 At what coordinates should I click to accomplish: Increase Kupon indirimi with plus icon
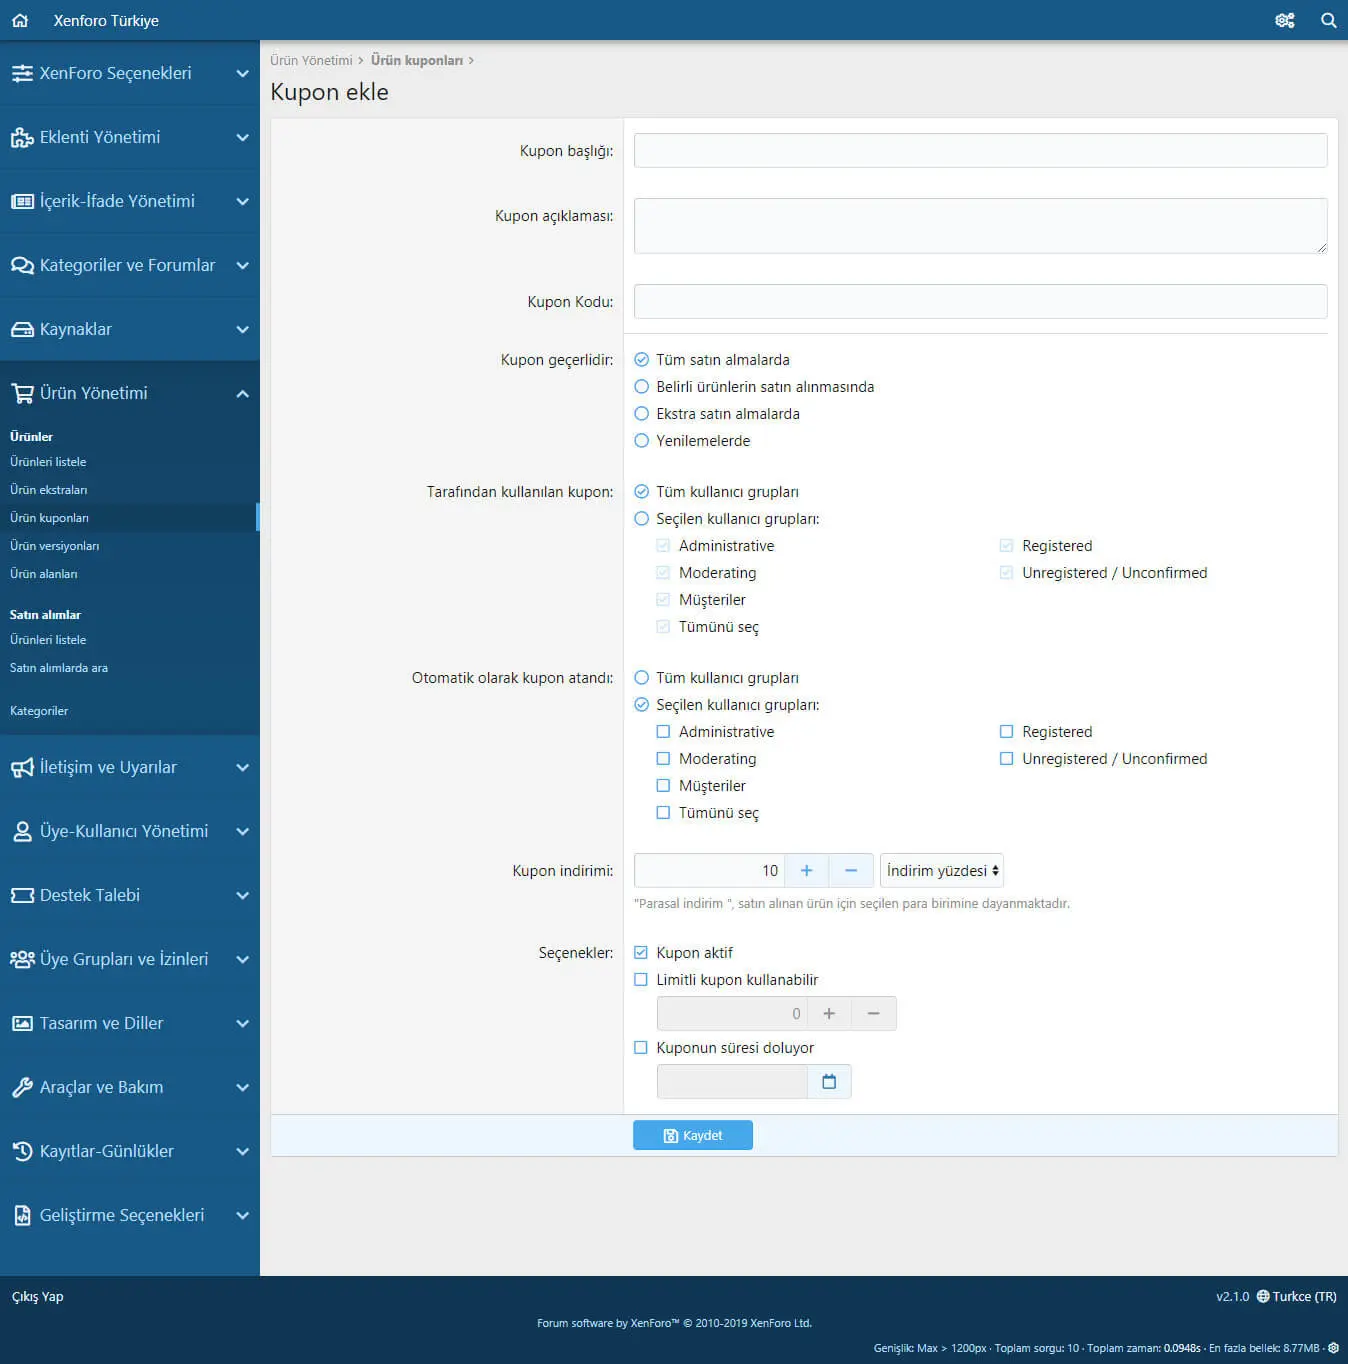(806, 871)
